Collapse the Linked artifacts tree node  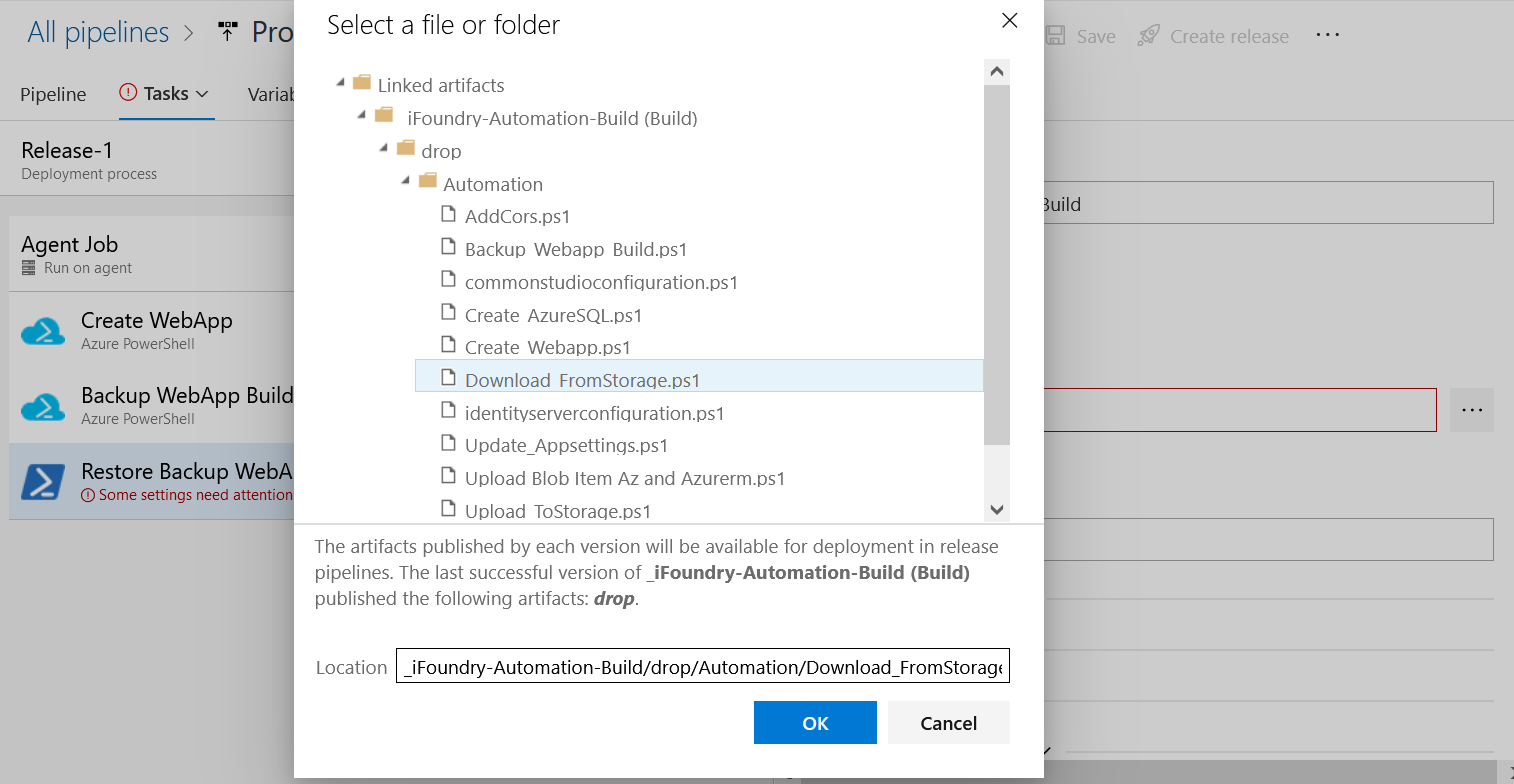pos(341,85)
